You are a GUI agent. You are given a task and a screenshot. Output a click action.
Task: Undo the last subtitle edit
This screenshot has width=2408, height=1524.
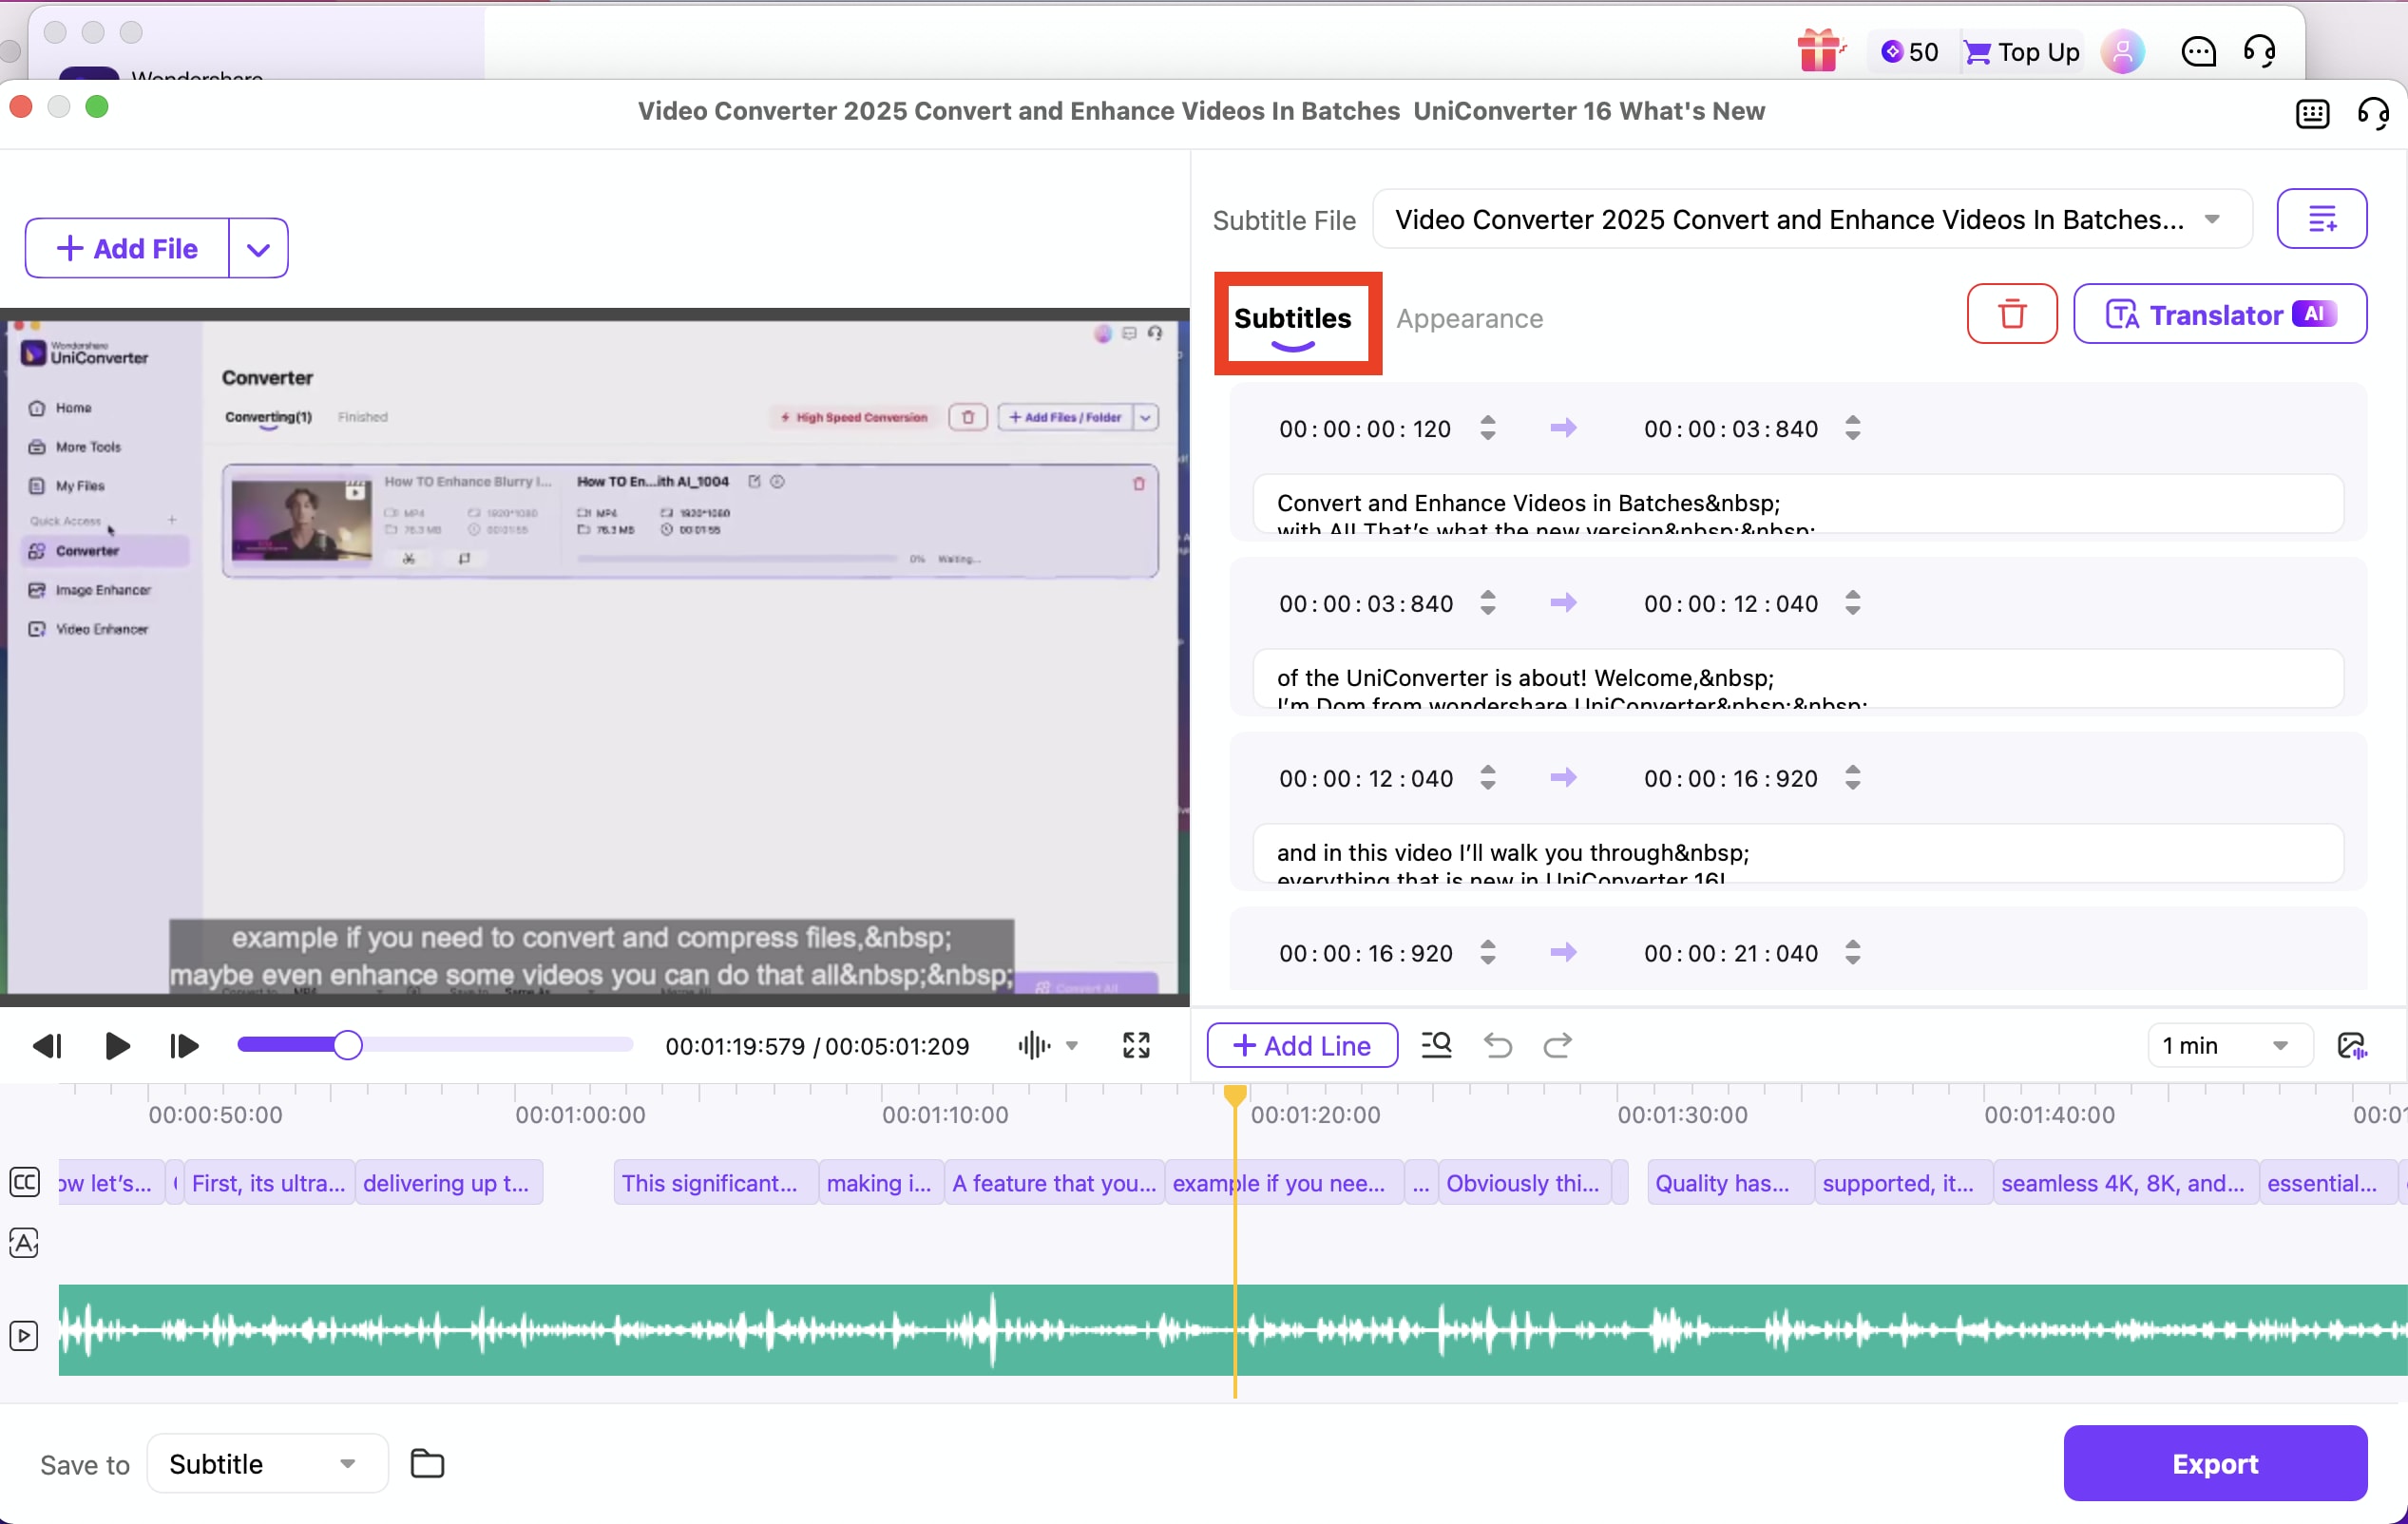point(1497,1045)
